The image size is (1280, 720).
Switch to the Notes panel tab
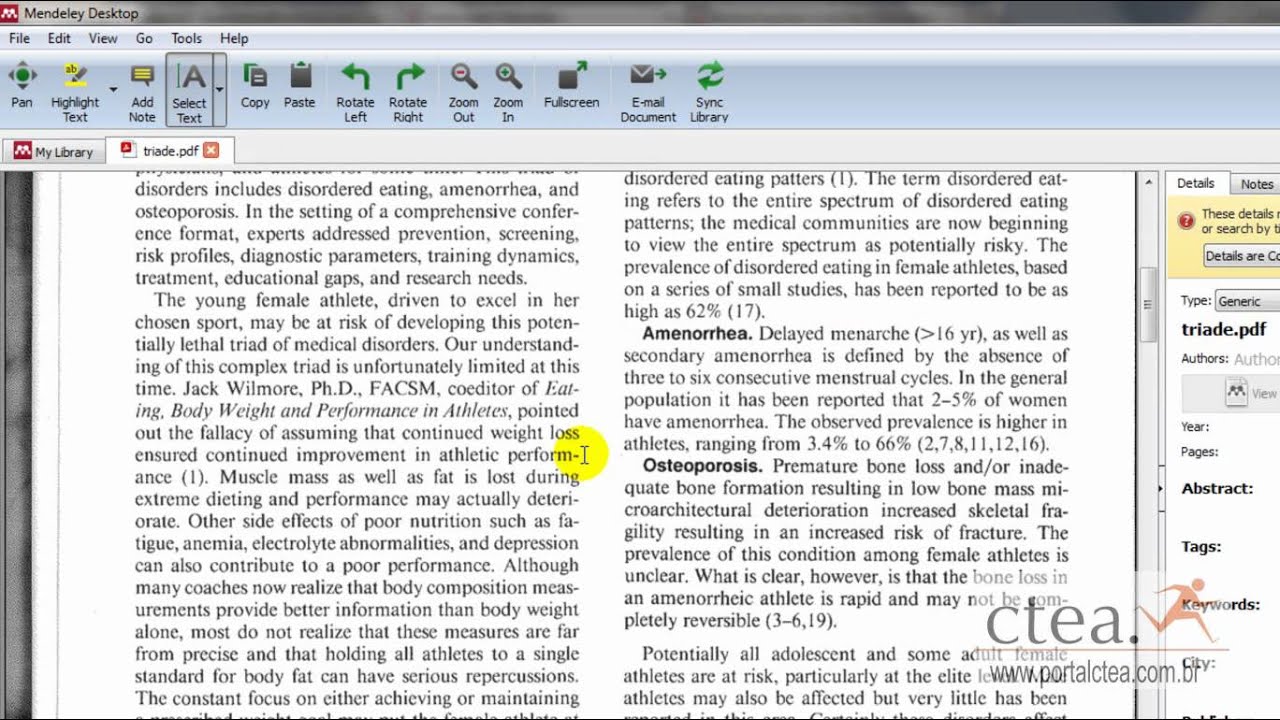tap(1256, 184)
